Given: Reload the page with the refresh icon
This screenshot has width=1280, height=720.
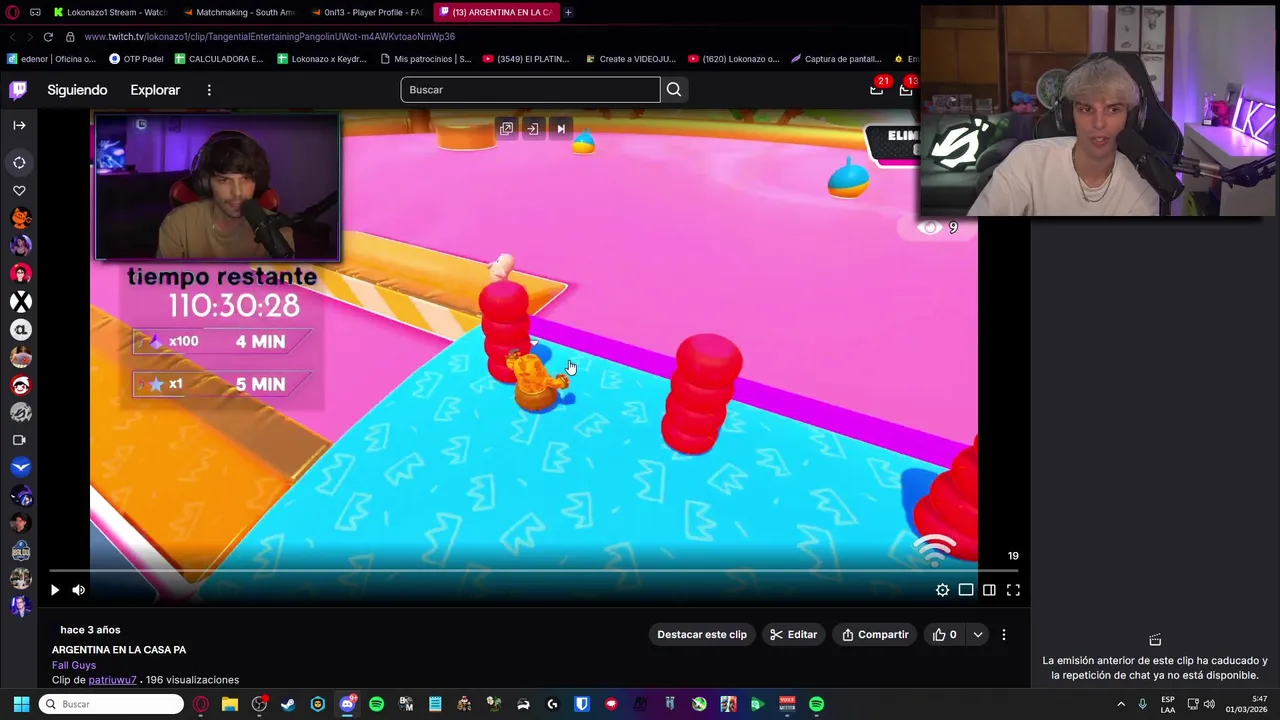Looking at the screenshot, I should point(47,36).
